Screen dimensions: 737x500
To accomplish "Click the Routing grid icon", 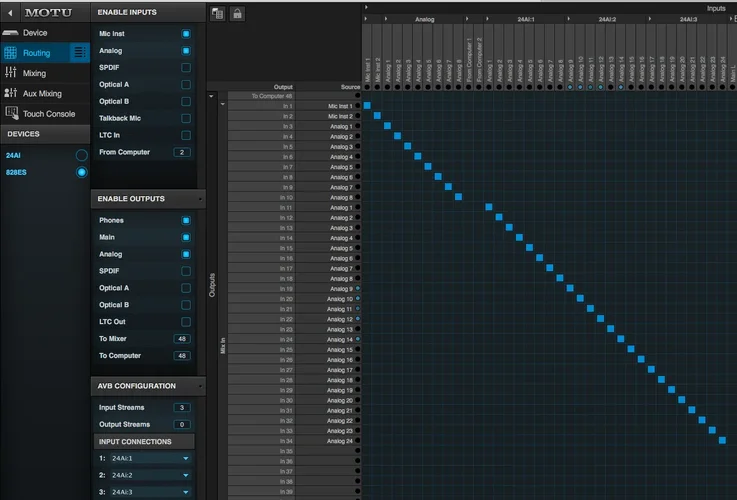I will coord(11,53).
